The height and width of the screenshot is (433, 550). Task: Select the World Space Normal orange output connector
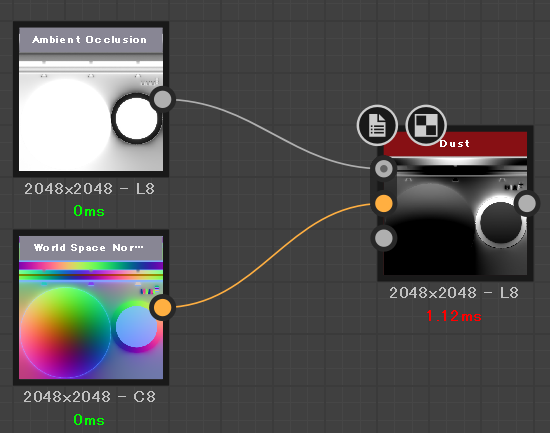pos(162,308)
